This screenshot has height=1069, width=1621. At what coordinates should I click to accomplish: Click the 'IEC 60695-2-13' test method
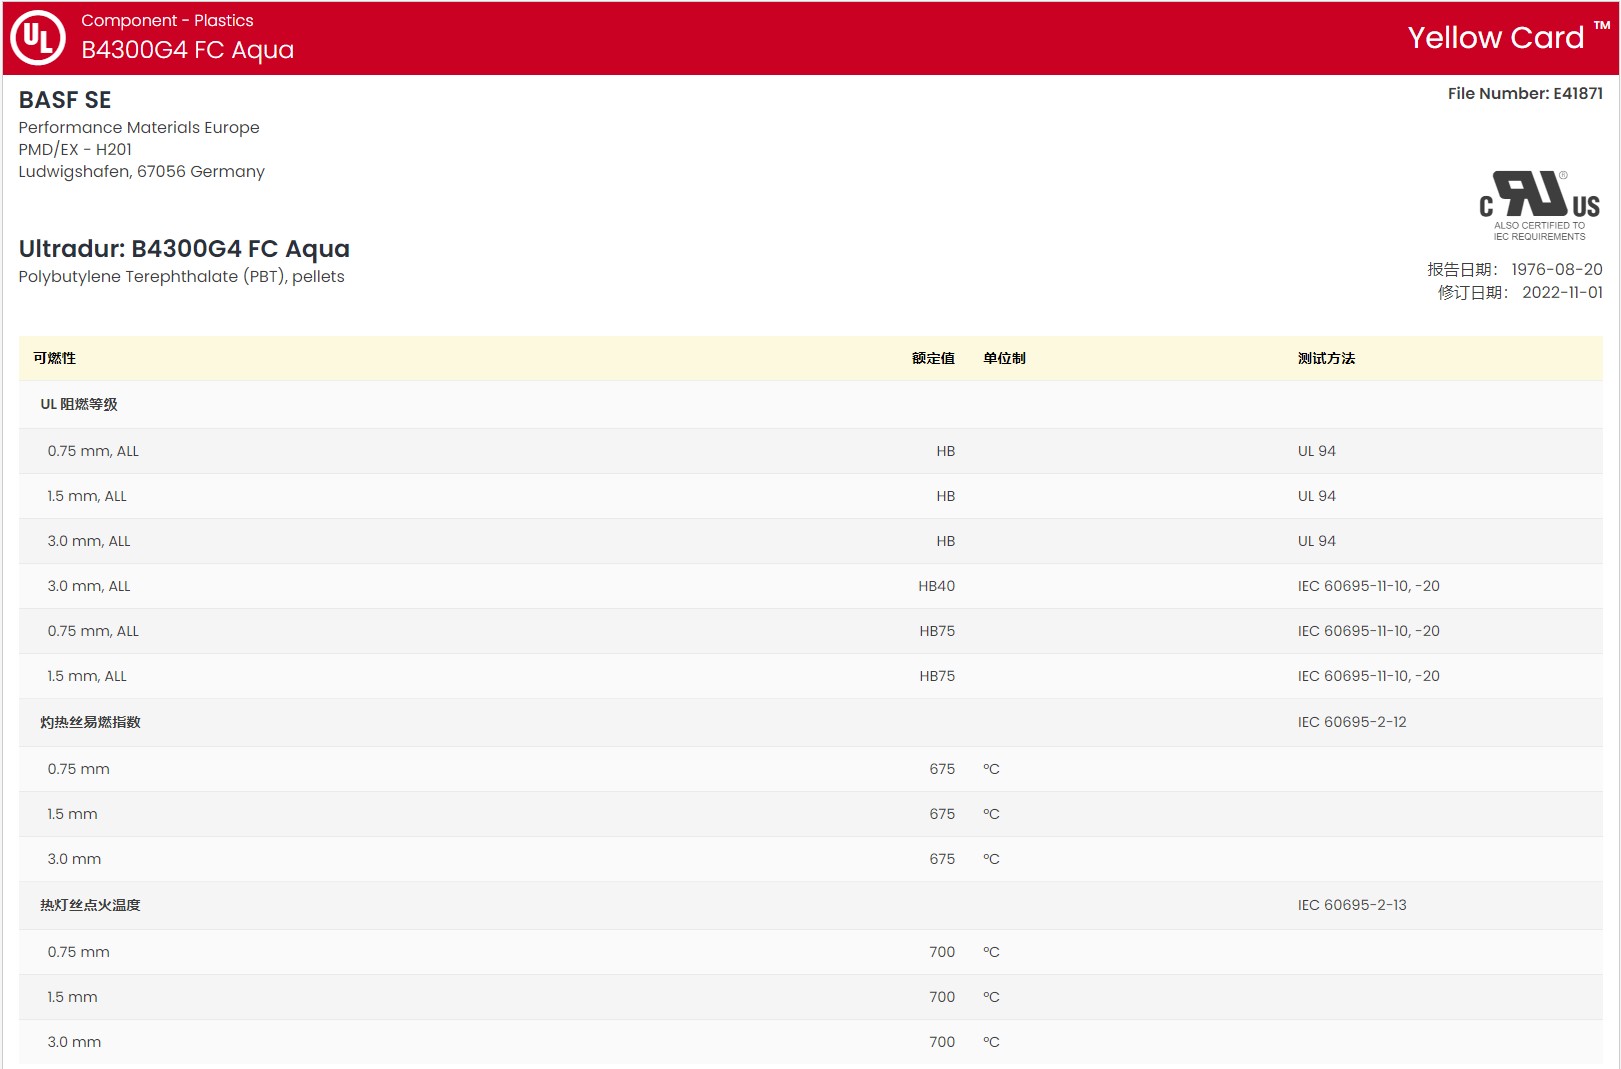pyautogui.click(x=1352, y=905)
